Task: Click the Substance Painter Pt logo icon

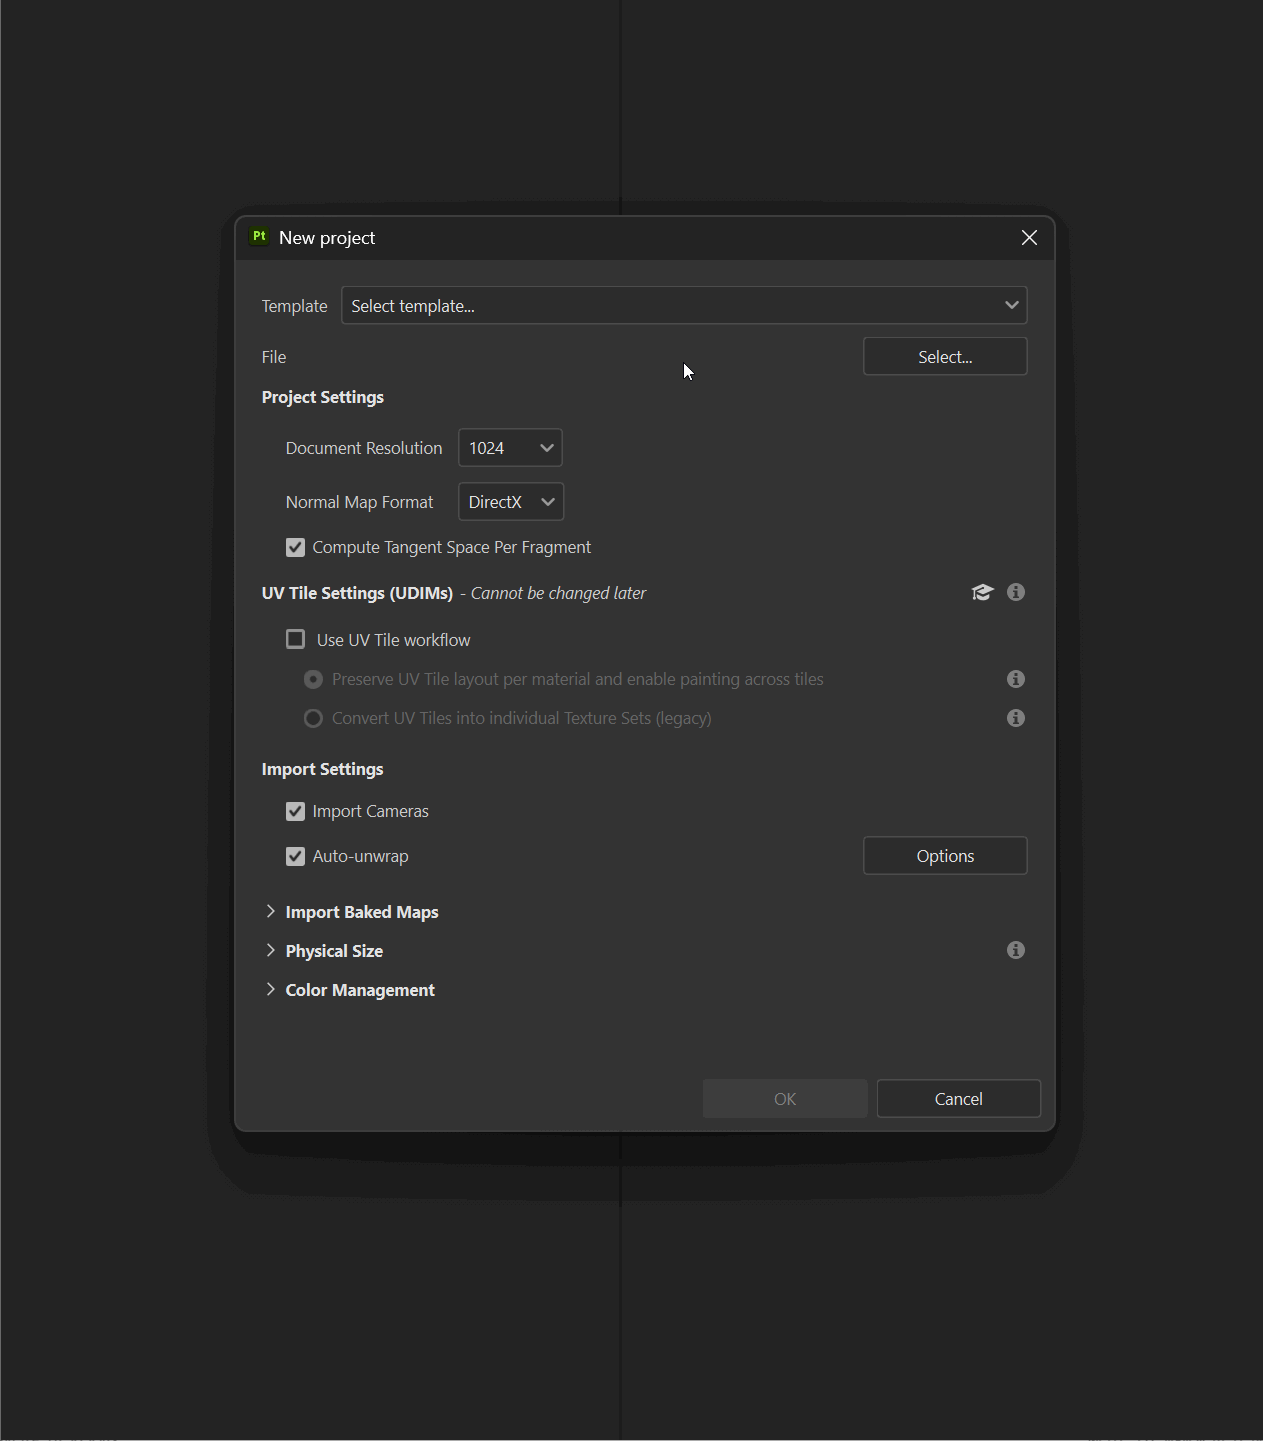Action: point(259,237)
